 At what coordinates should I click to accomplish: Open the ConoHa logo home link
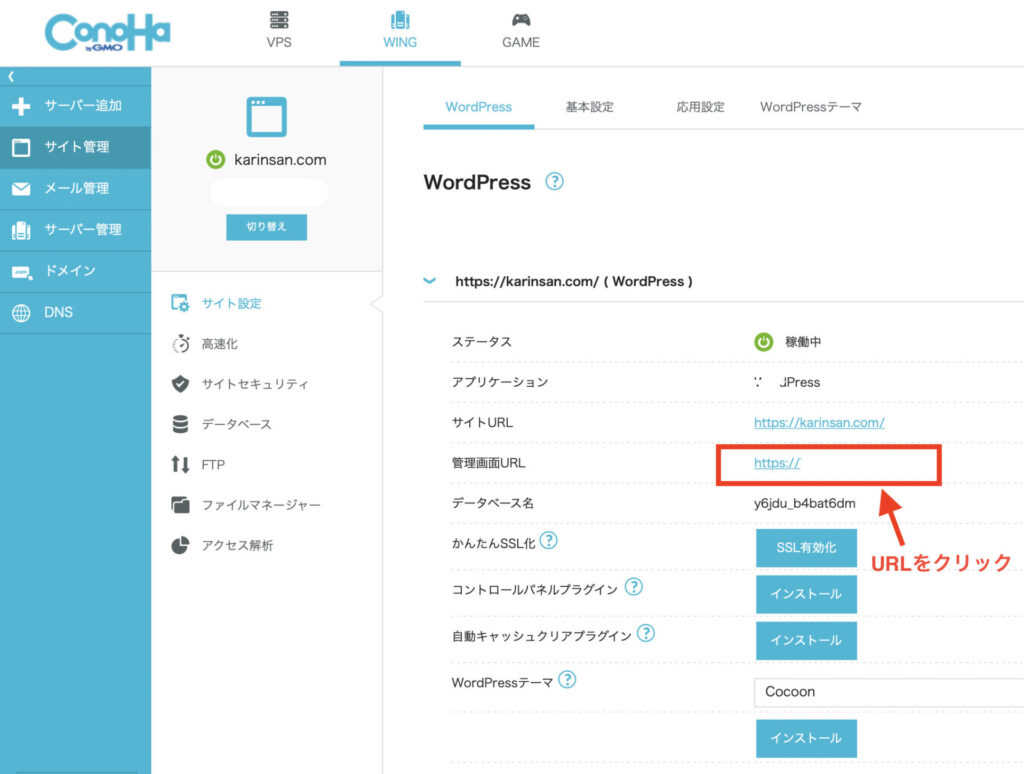click(x=108, y=33)
